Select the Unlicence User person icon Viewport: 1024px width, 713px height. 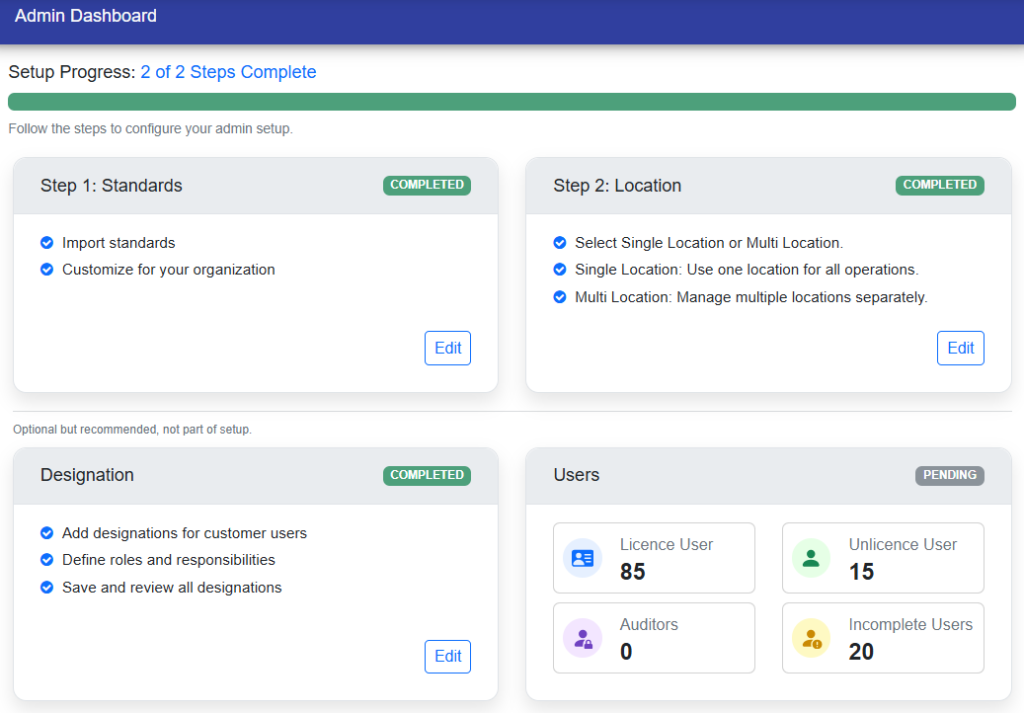(811, 558)
